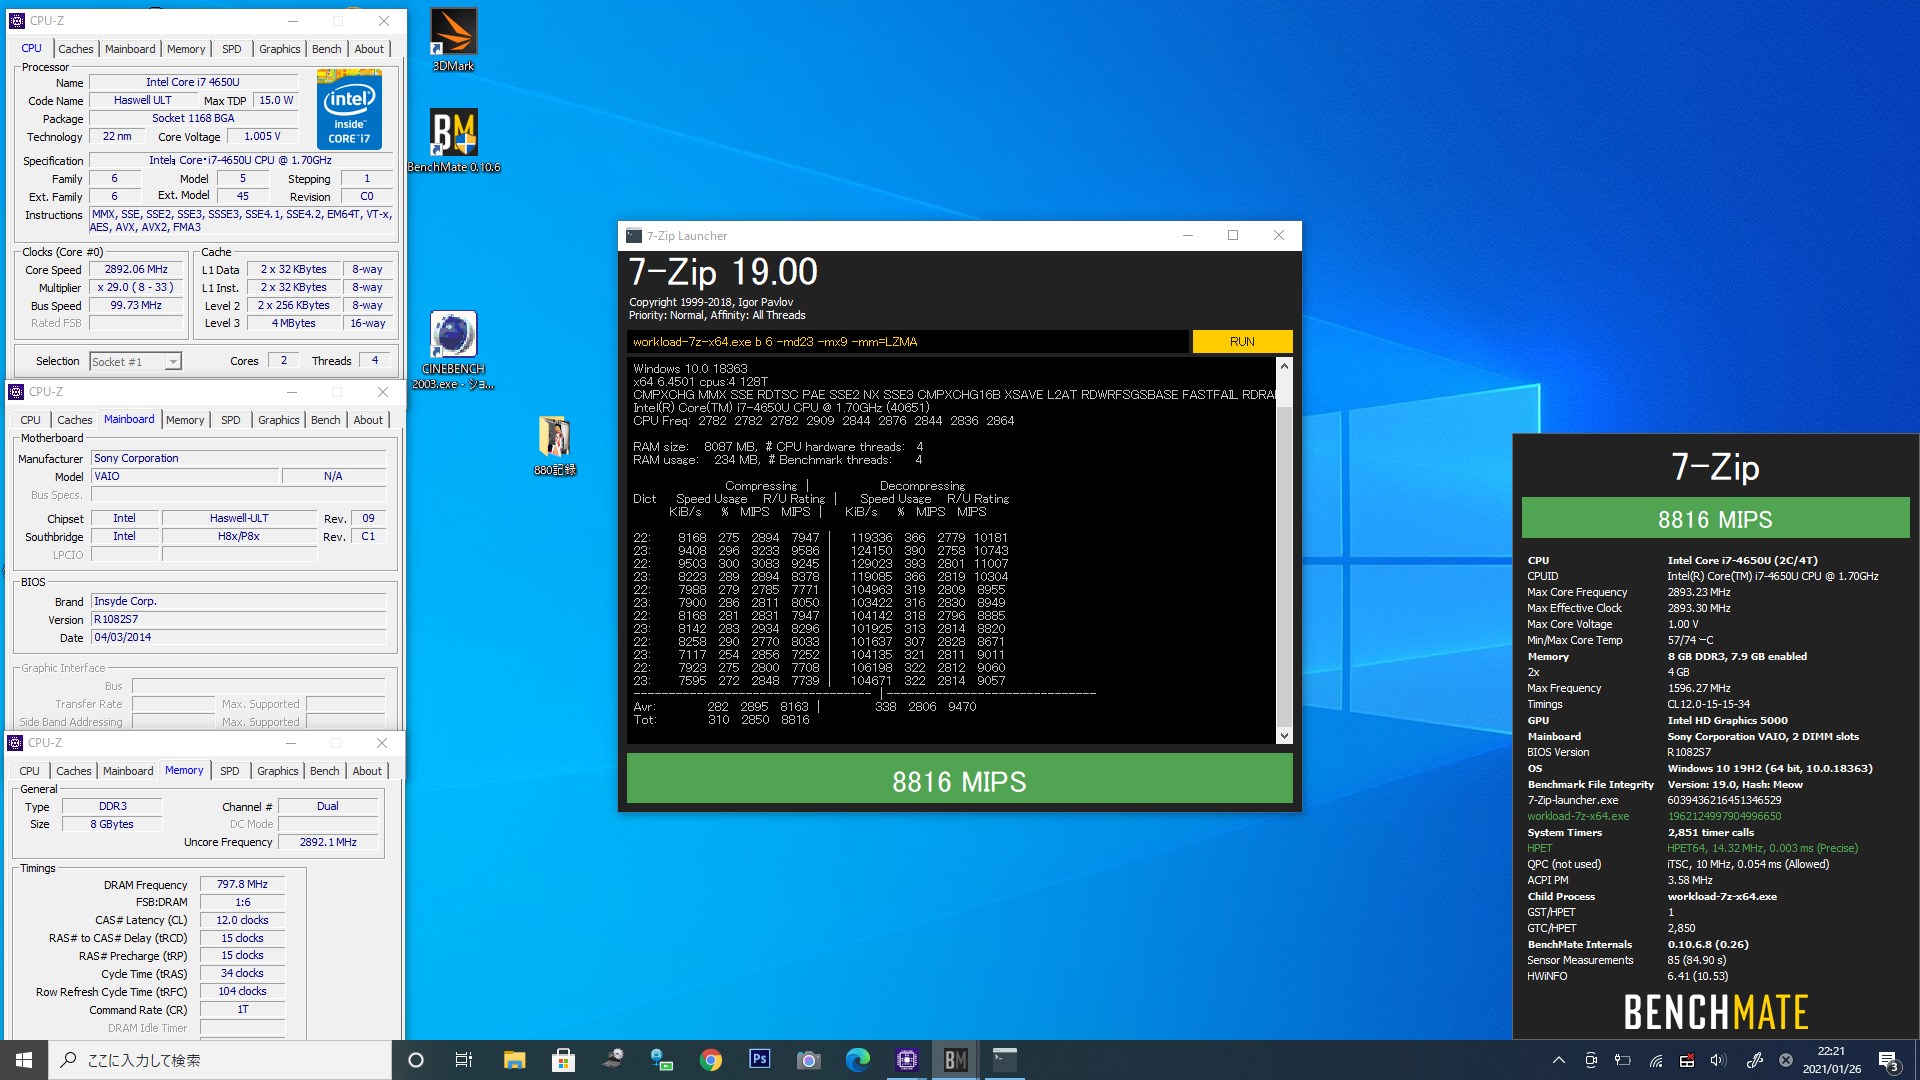This screenshot has height=1080, width=1920.
Task: Open the CINEBENCH 2003 desktop shortcut
Action: [453, 350]
